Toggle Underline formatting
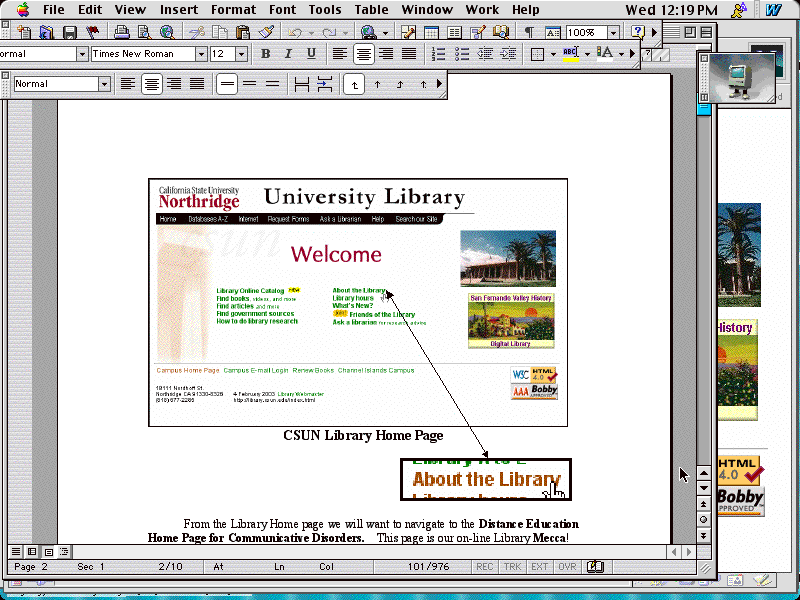 [x=311, y=54]
